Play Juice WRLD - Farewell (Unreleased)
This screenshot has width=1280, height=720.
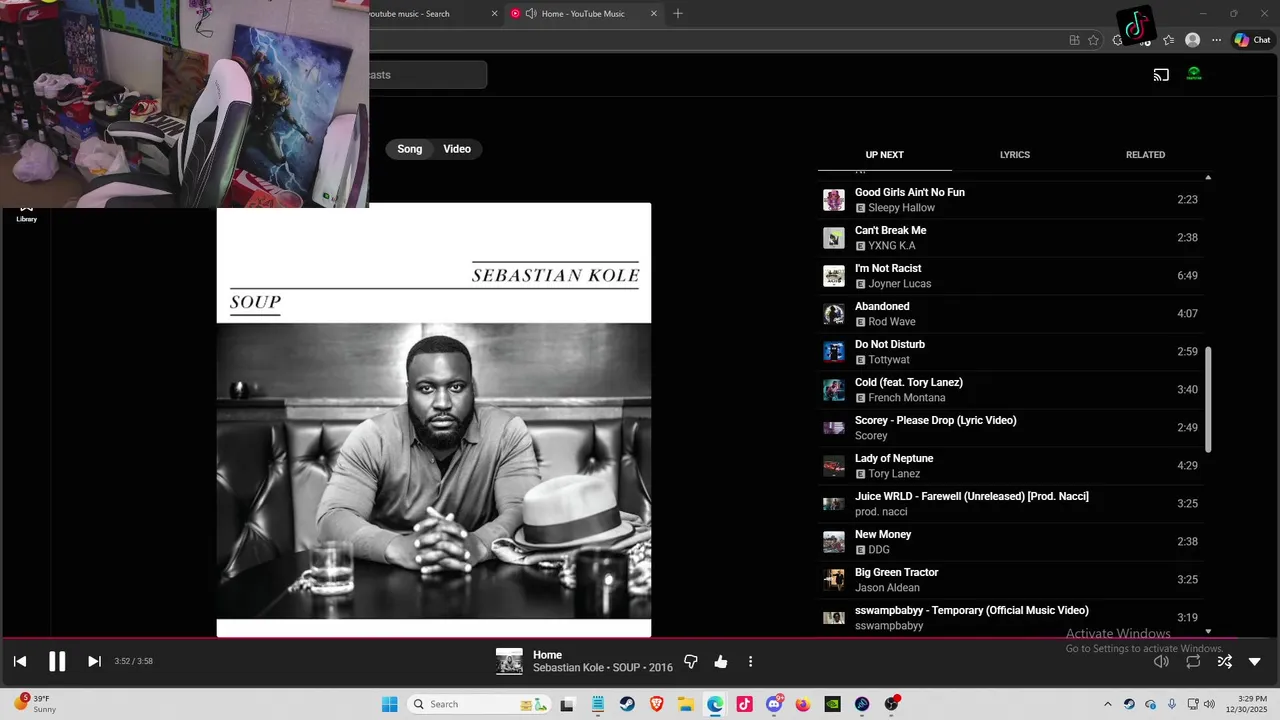click(1010, 504)
